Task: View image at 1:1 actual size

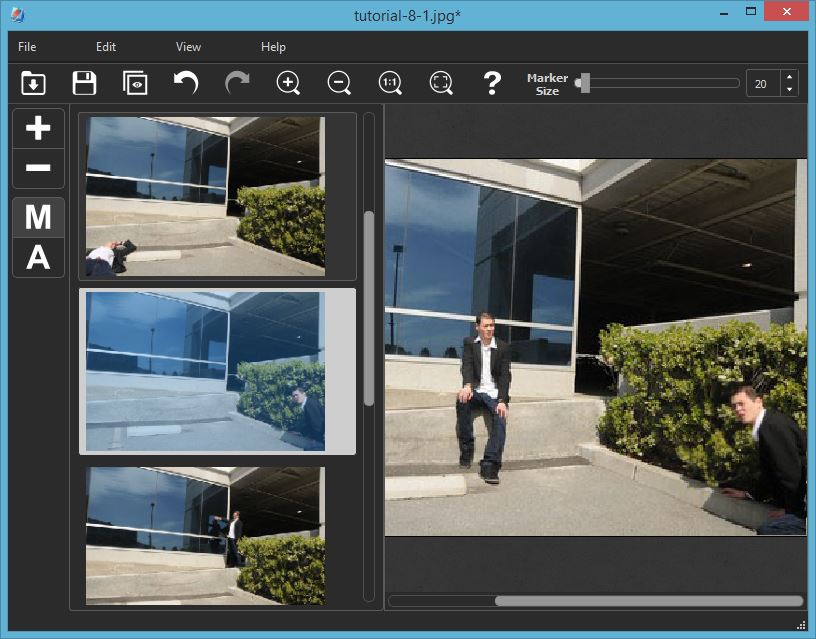Action: pos(389,83)
